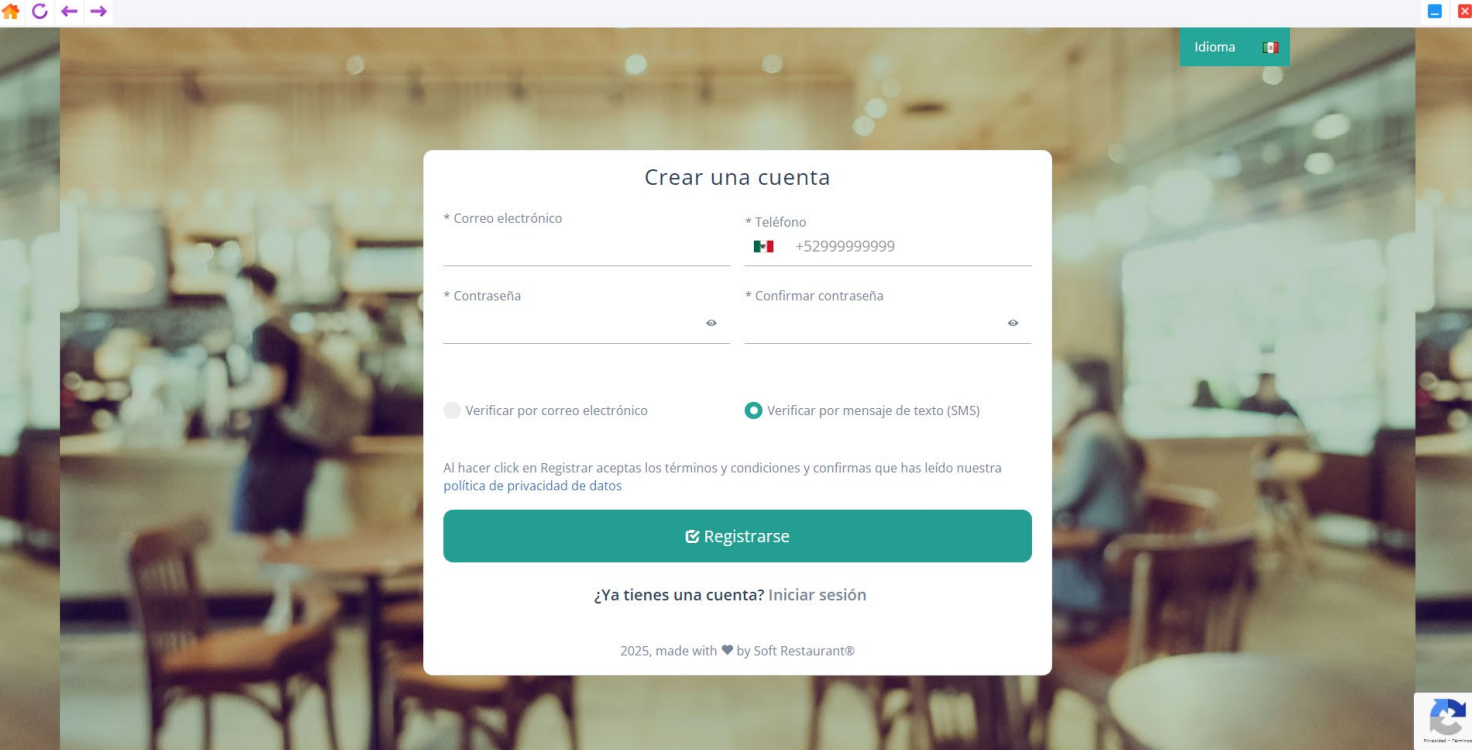Open the phone country flag selector
Screen dimensions: 1472x752
coord(764,246)
